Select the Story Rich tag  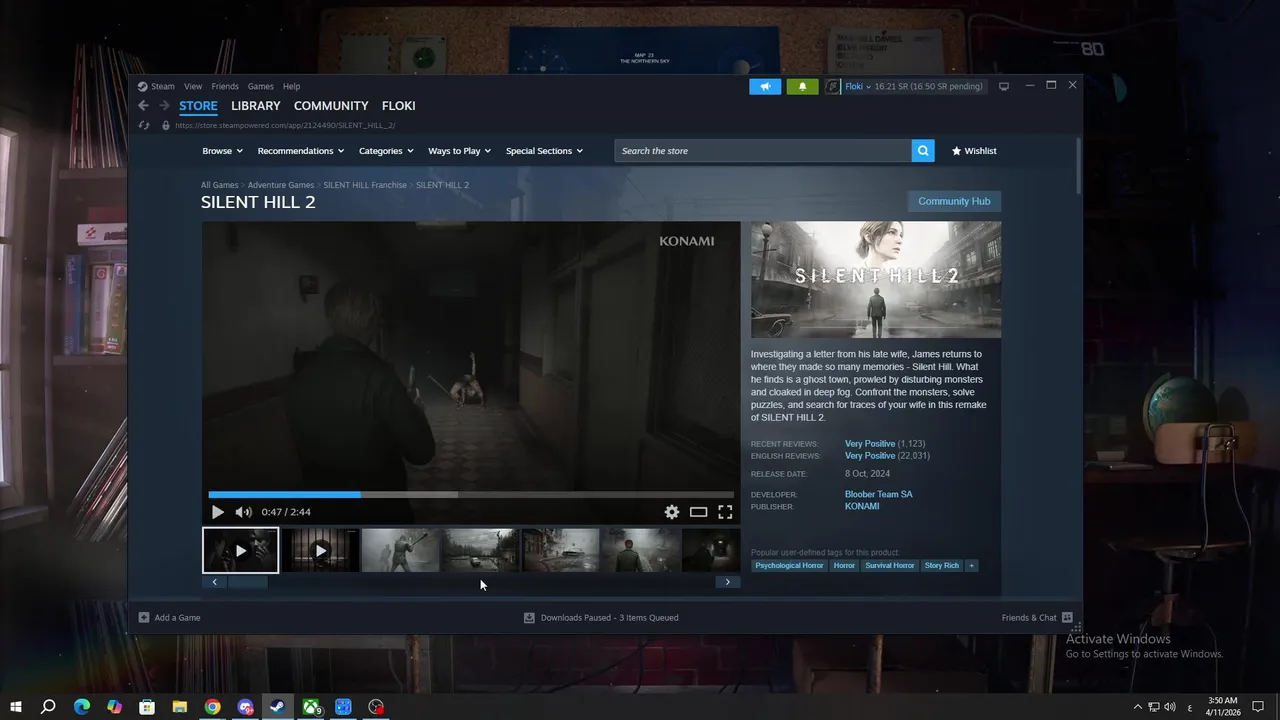coord(941,565)
